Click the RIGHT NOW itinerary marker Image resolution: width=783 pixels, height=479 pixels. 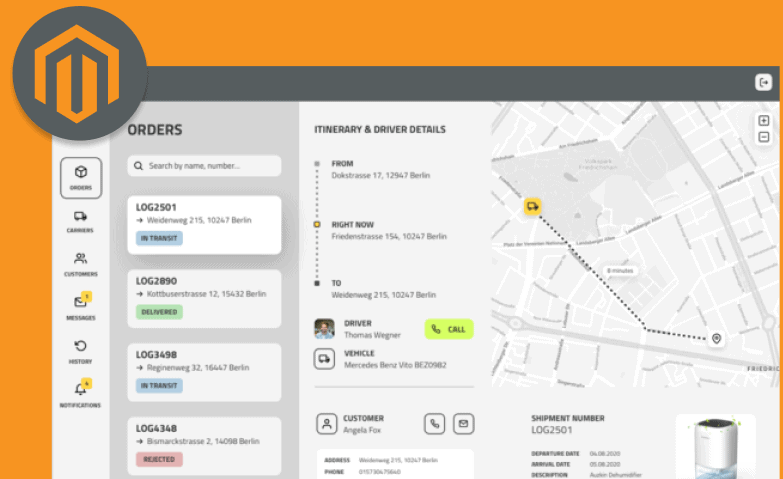tap(317, 225)
